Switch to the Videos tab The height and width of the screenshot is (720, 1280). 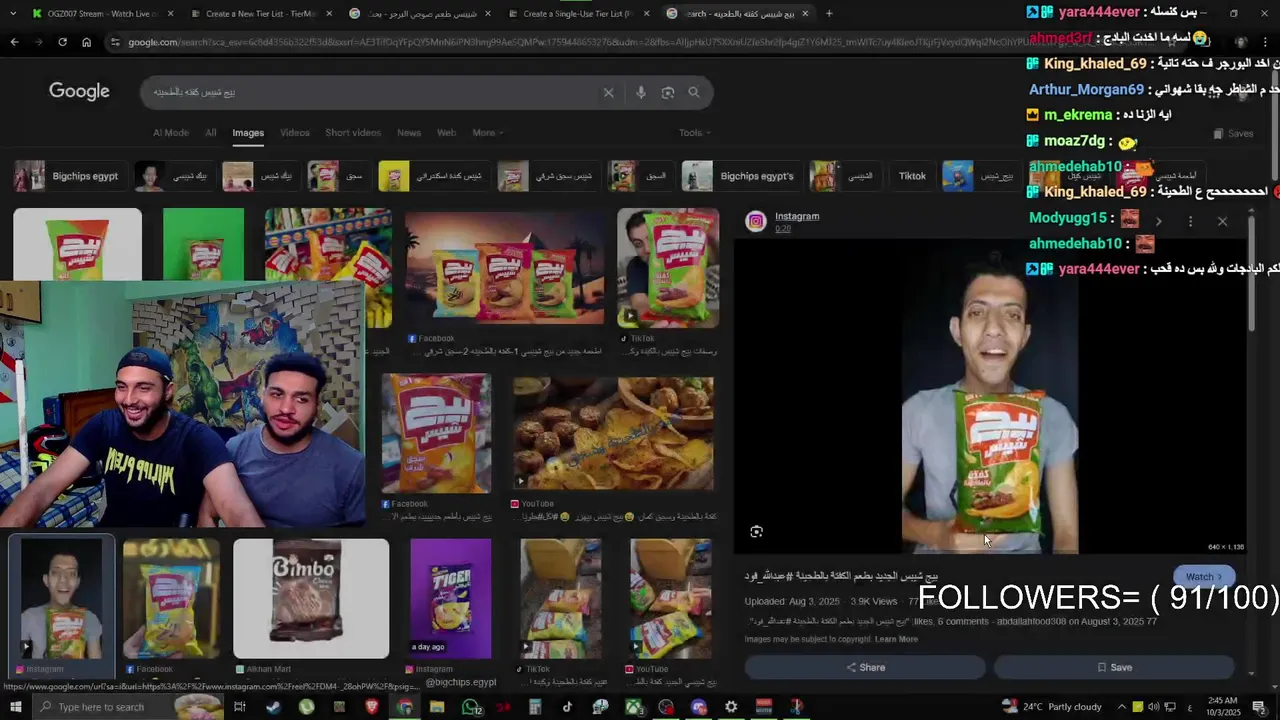click(295, 133)
